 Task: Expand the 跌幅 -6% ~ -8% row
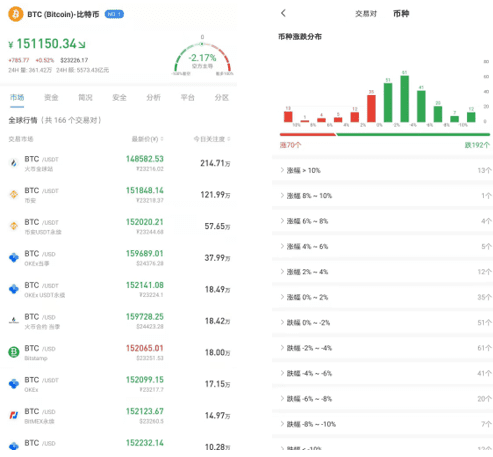point(382,399)
